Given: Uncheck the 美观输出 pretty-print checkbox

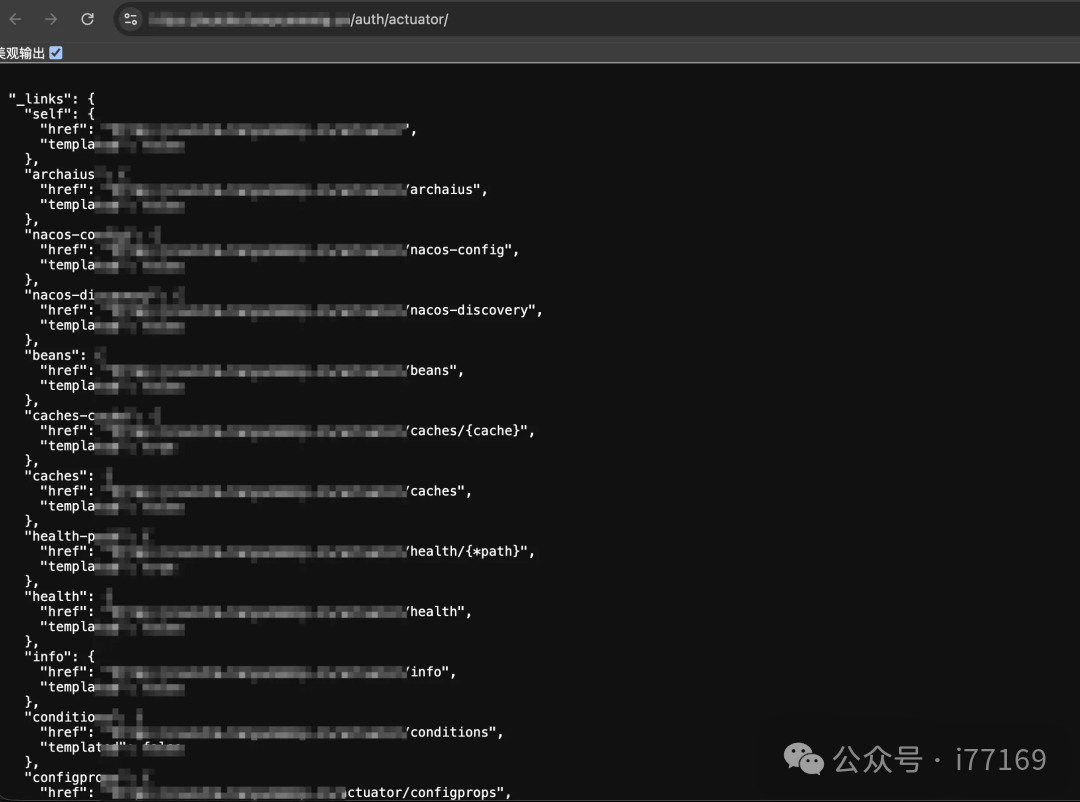Looking at the screenshot, I should 56,53.
